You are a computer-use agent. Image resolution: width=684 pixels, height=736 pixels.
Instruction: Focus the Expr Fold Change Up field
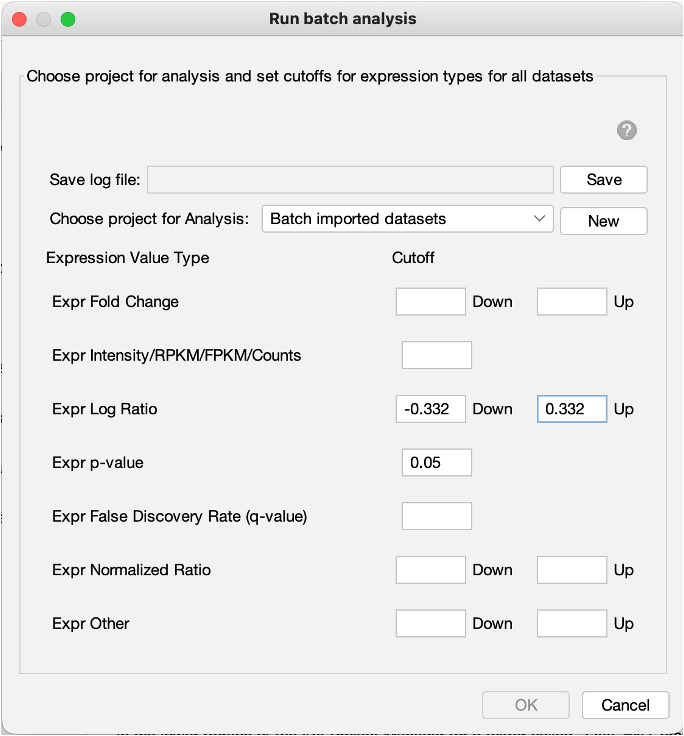(572, 302)
